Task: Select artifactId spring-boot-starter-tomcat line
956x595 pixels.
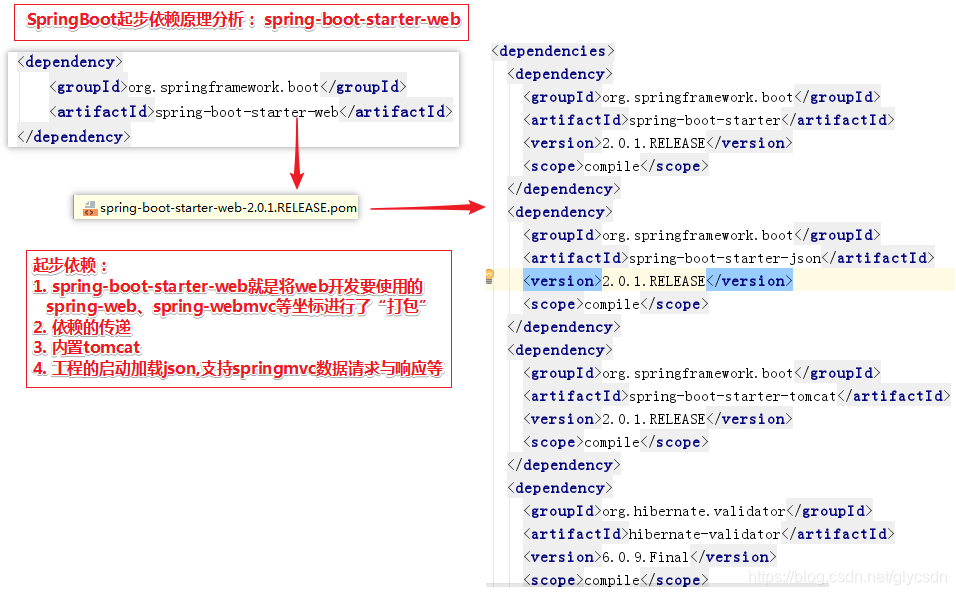Action: 737,396
